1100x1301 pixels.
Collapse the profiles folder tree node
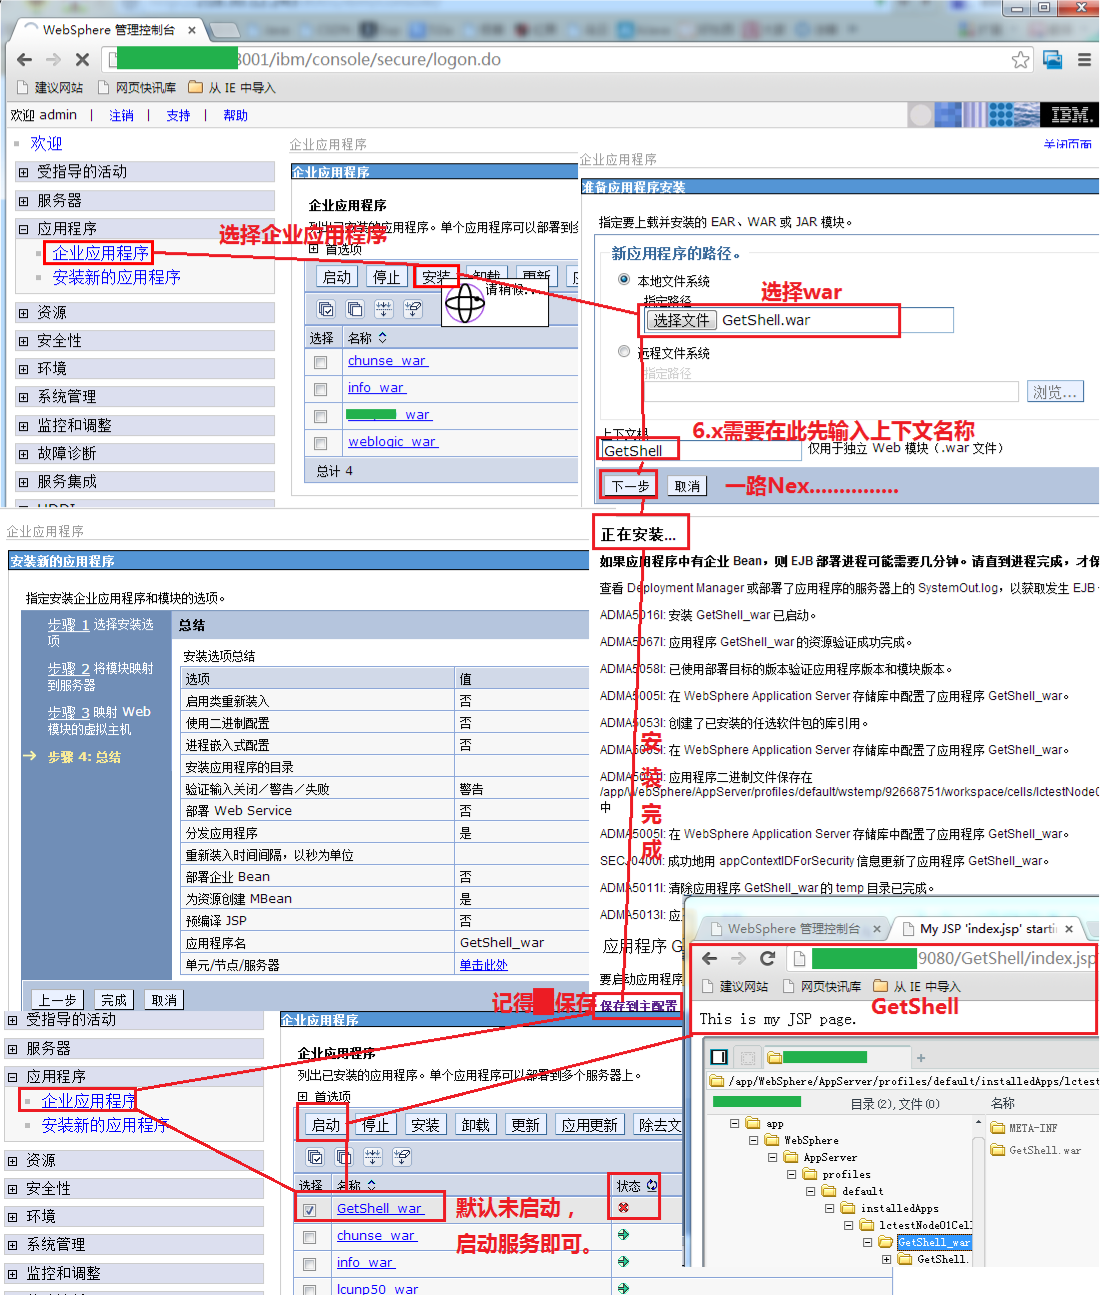(x=792, y=1174)
